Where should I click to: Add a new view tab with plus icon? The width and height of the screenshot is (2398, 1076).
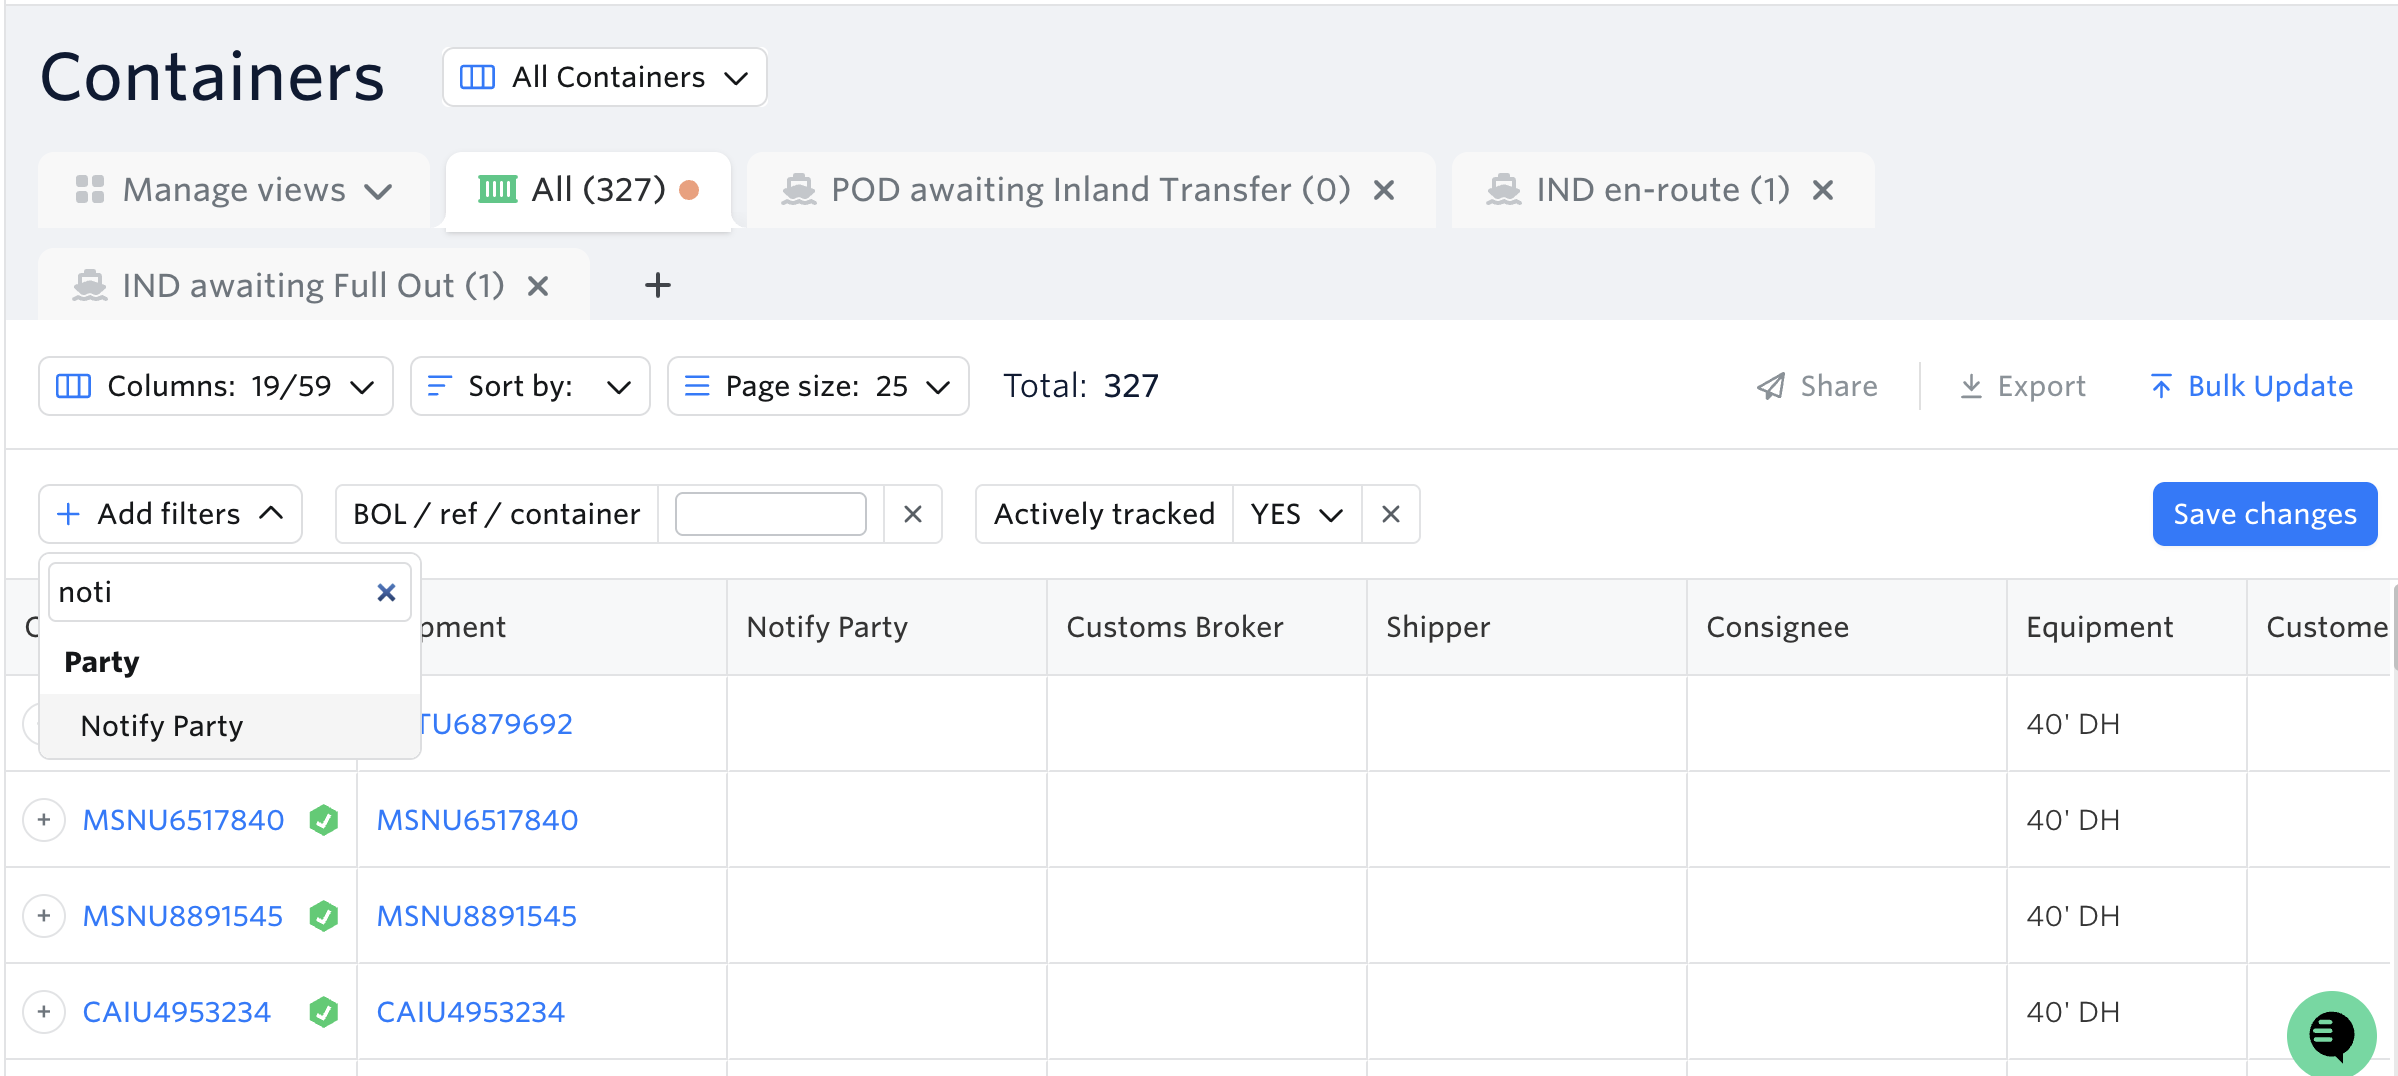657,286
